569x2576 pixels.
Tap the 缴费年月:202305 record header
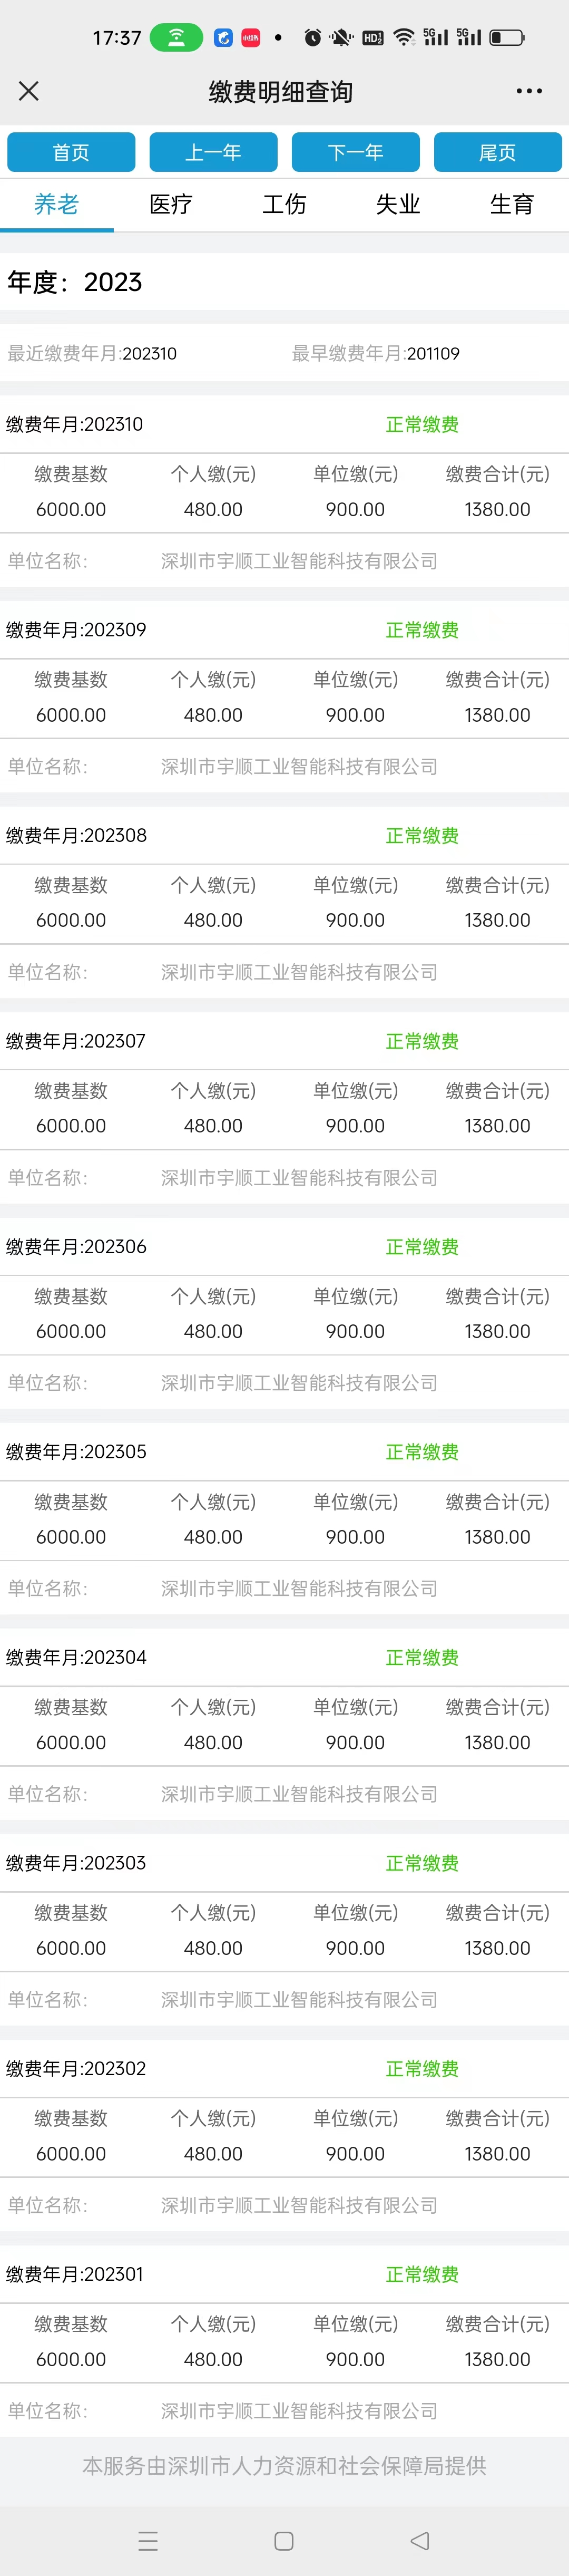coord(76,1451)
